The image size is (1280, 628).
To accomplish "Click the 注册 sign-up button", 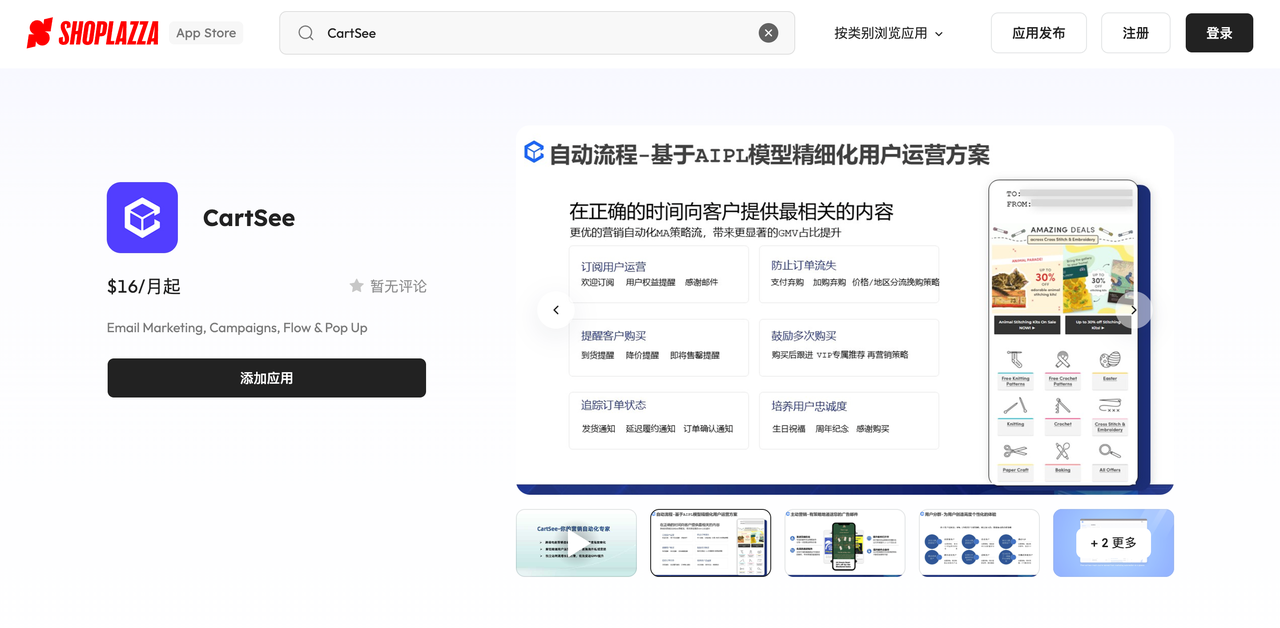I will pyautogui.click(x=1135, y=33).
